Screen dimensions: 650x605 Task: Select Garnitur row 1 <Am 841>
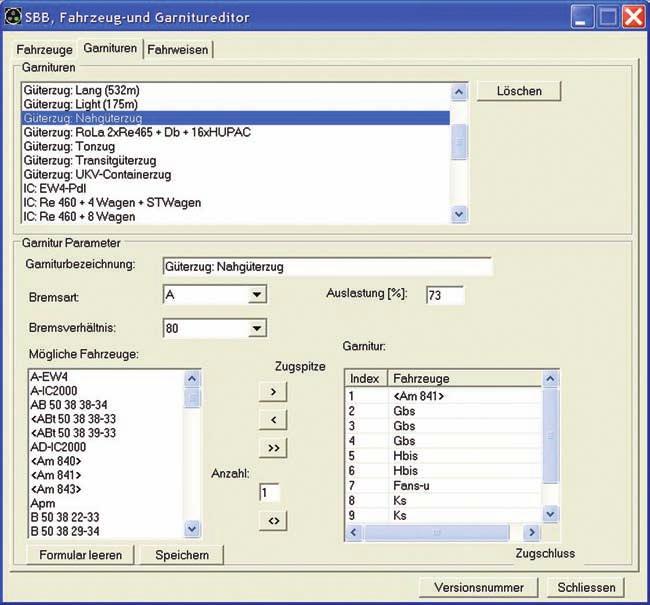pyautogui.click(x=444, y=396)
